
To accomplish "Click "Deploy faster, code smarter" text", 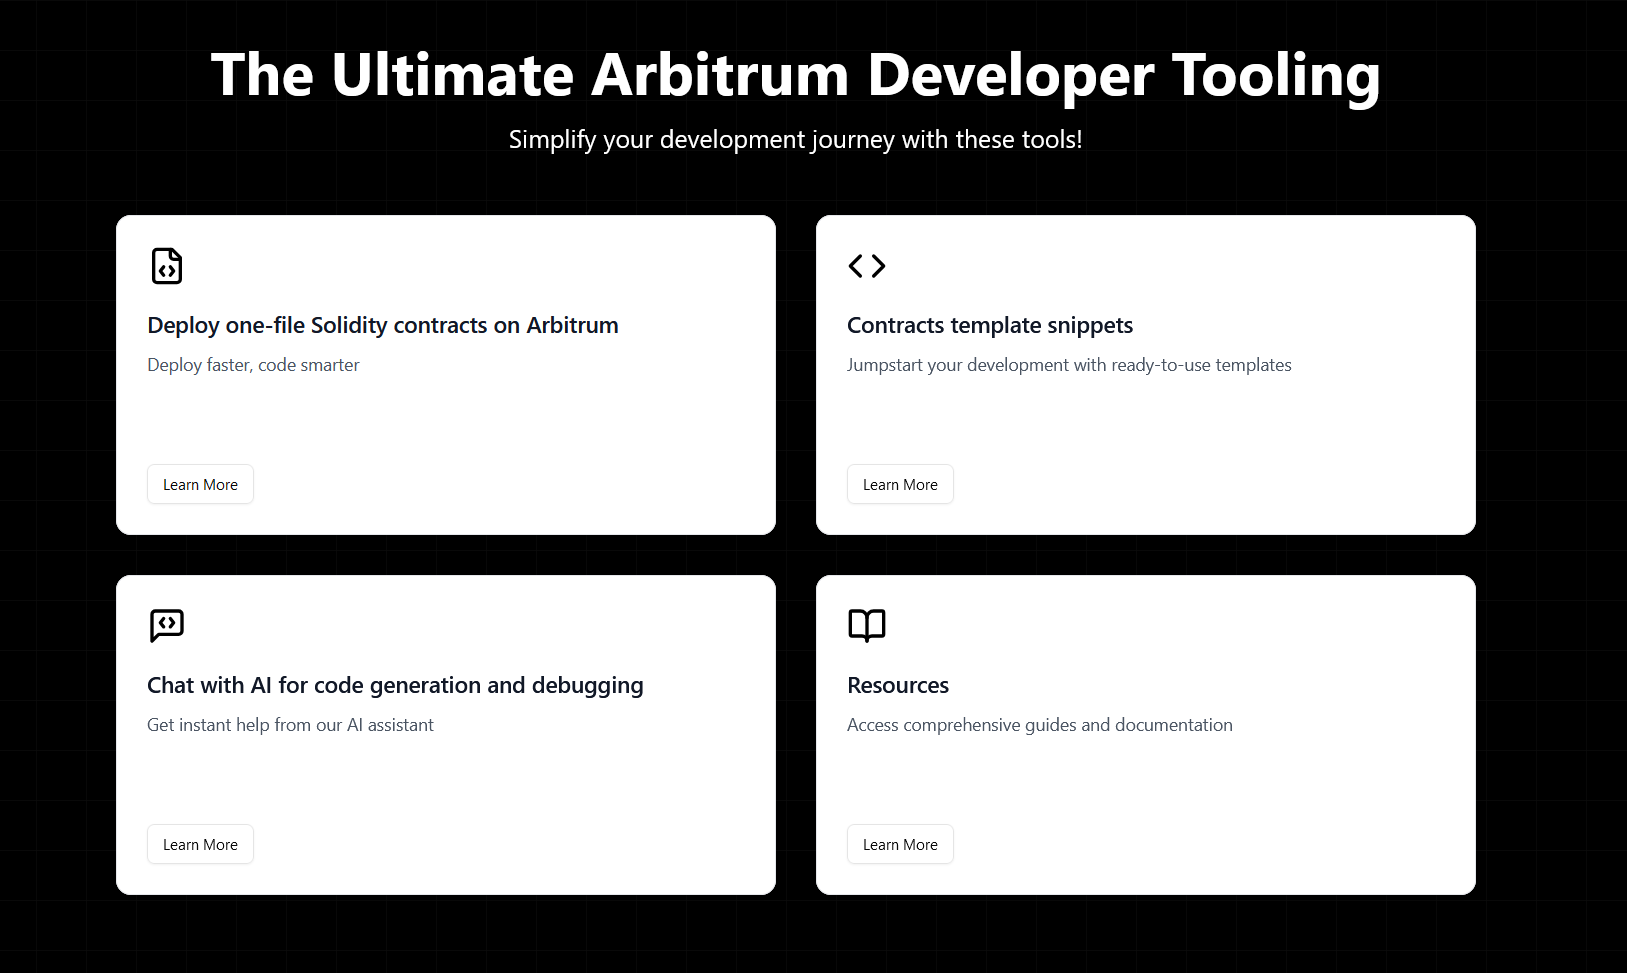I will click(x=253, y=365).
